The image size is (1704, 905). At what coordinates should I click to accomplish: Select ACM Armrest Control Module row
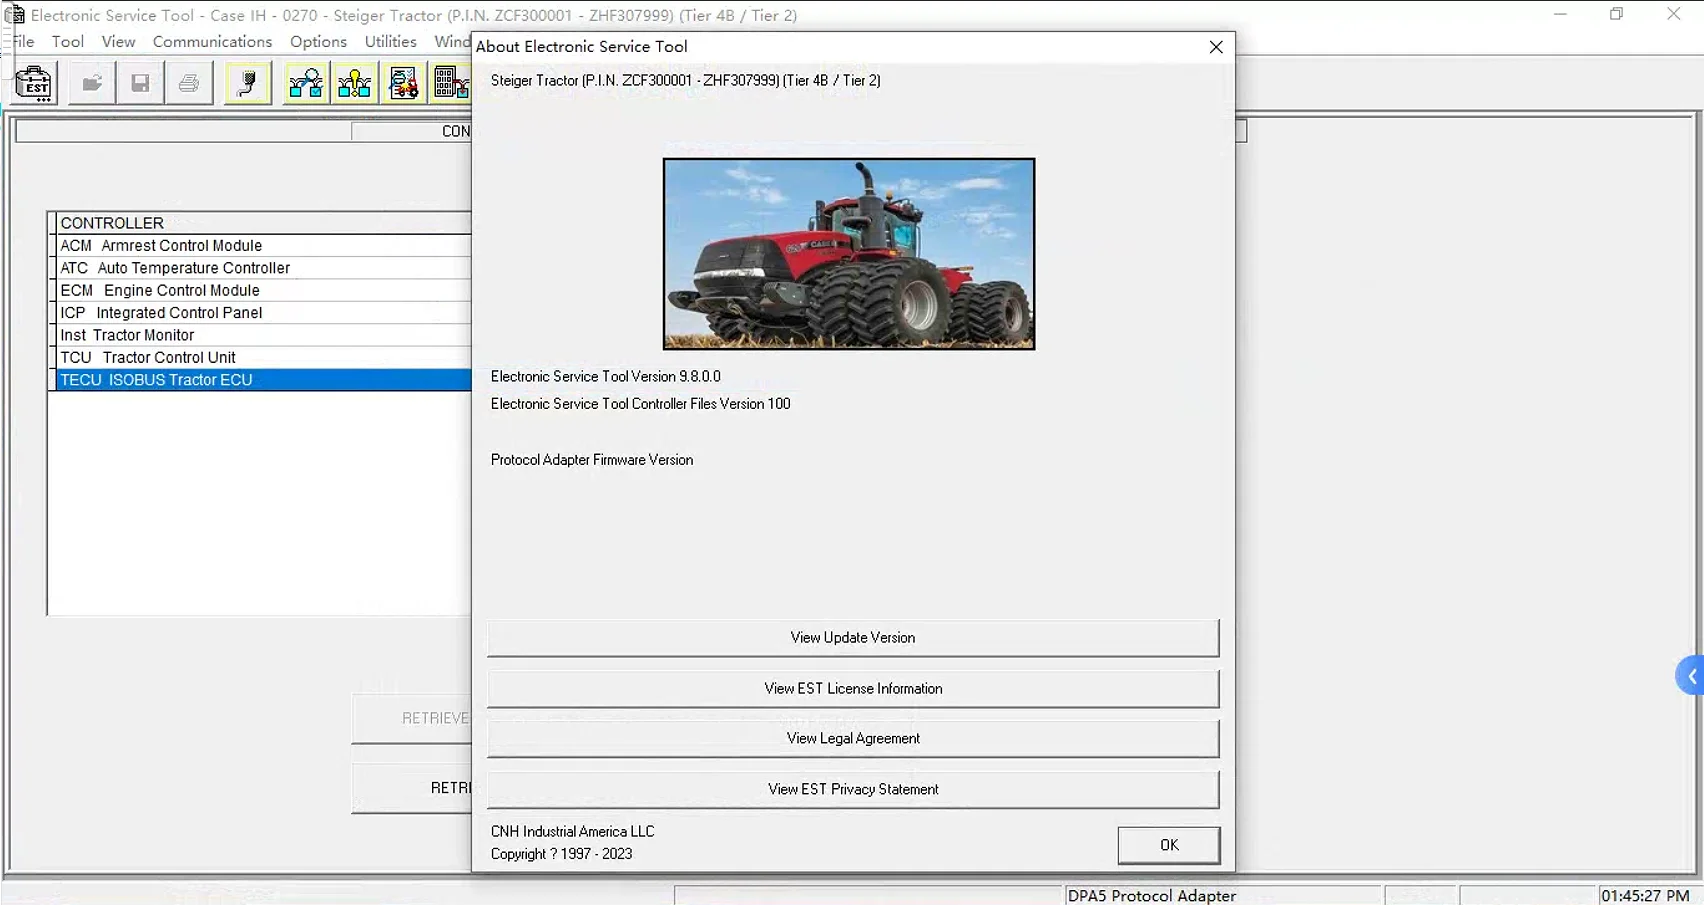click(263, 246)
